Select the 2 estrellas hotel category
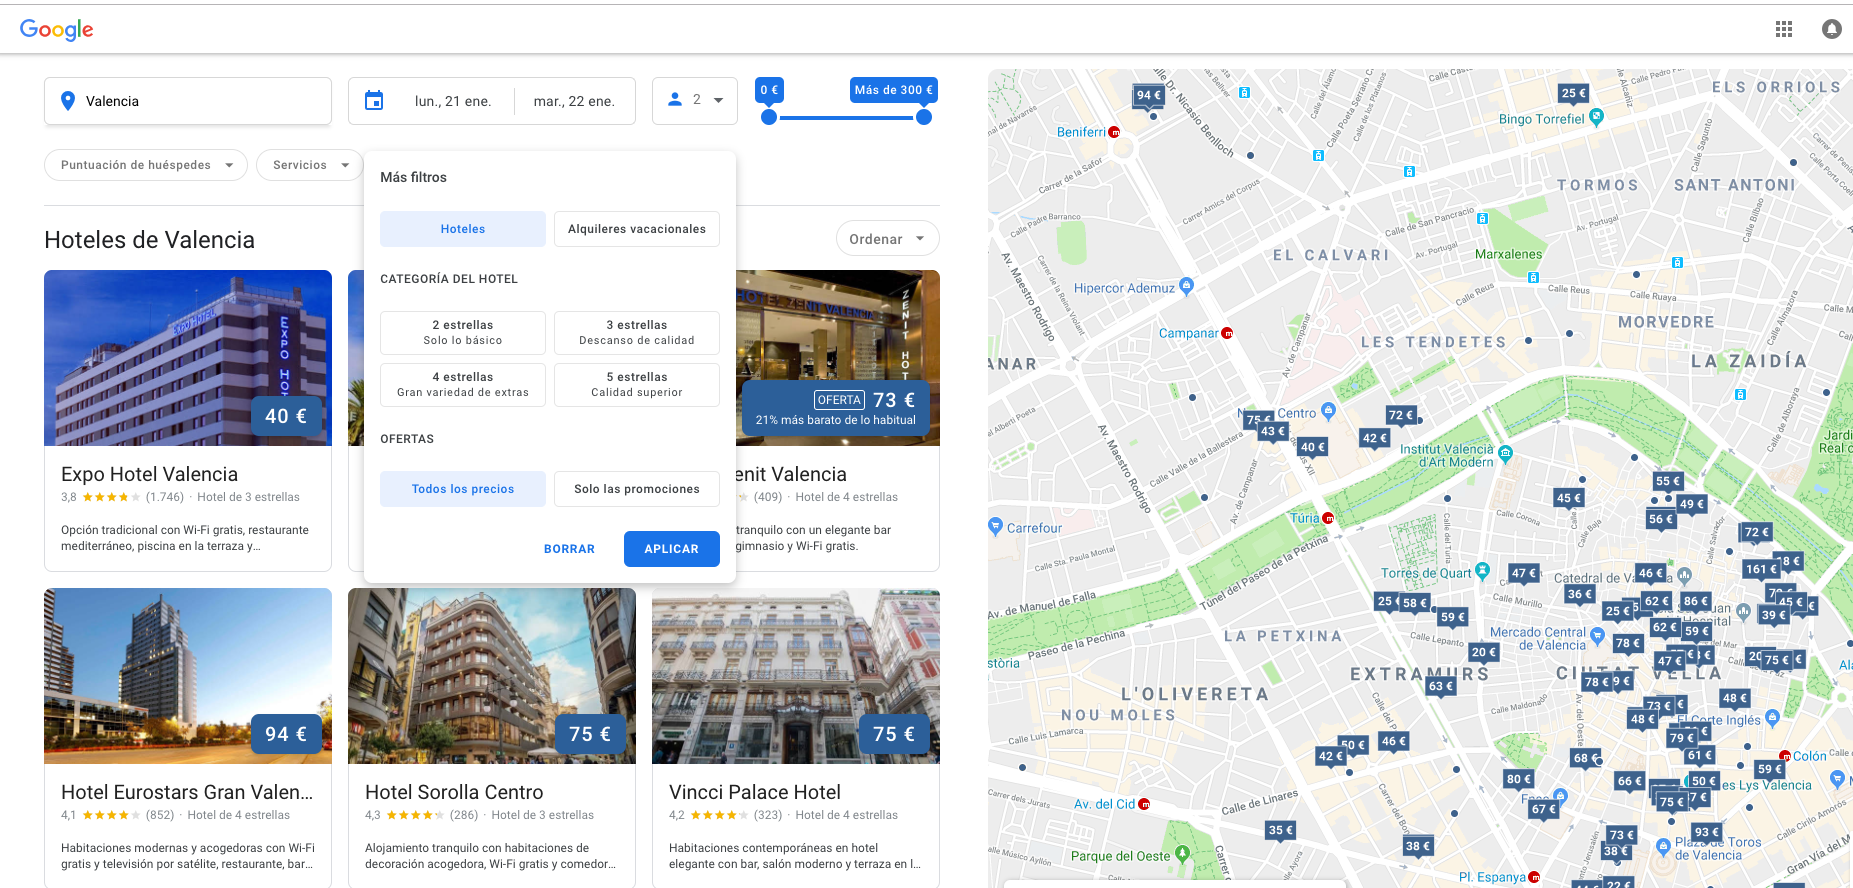Screen dimensions: 1853x888 462,332
